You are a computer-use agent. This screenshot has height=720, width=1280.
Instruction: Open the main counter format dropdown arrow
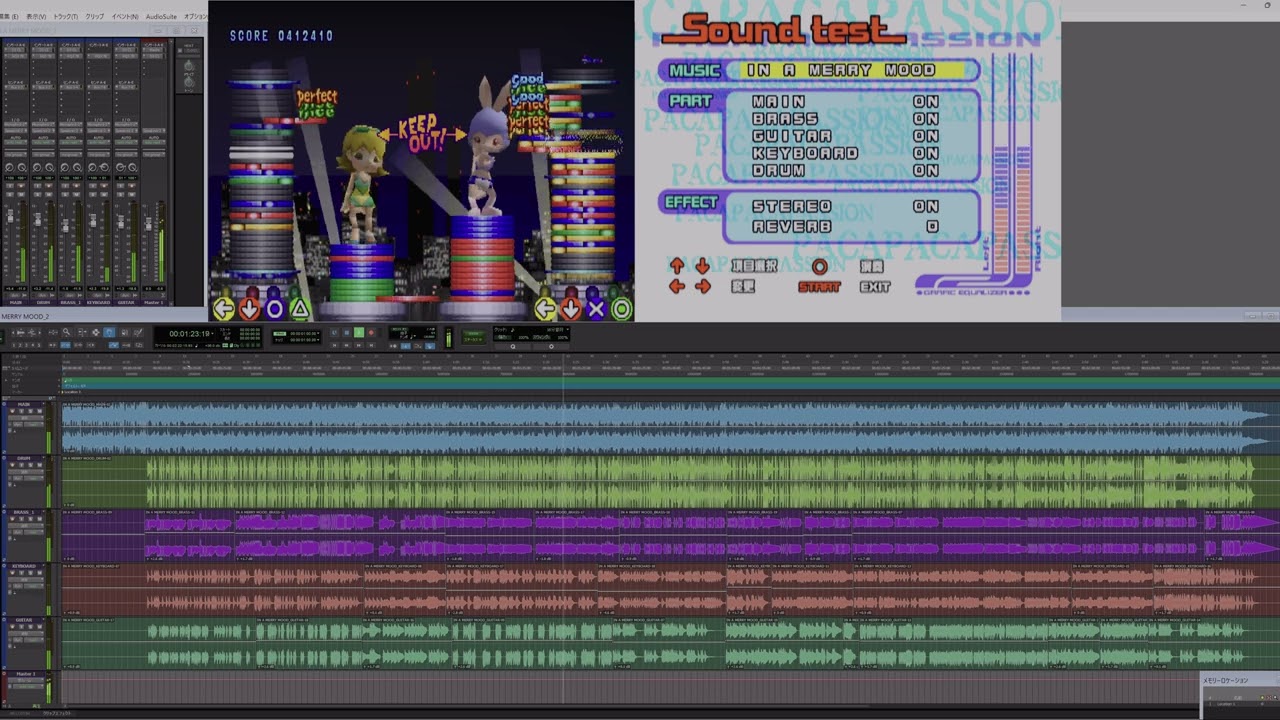(213, 333)
